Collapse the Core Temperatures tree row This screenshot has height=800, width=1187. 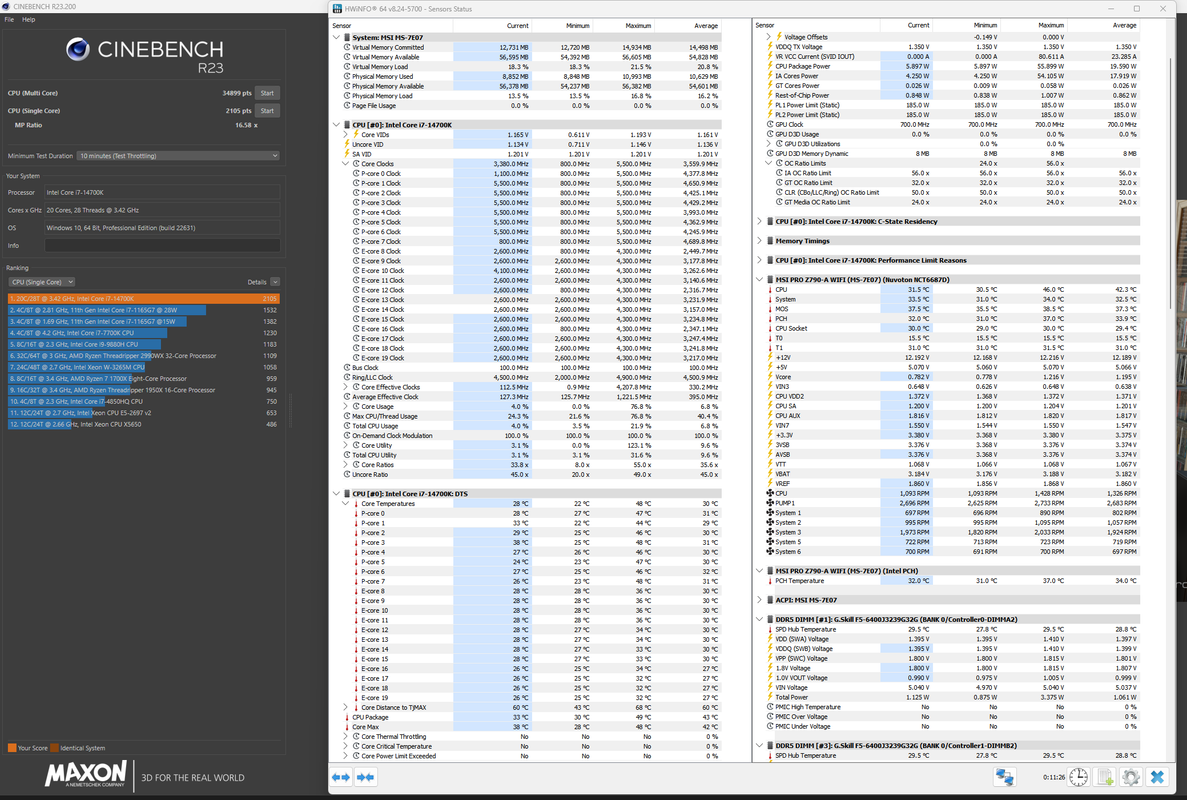346,503
